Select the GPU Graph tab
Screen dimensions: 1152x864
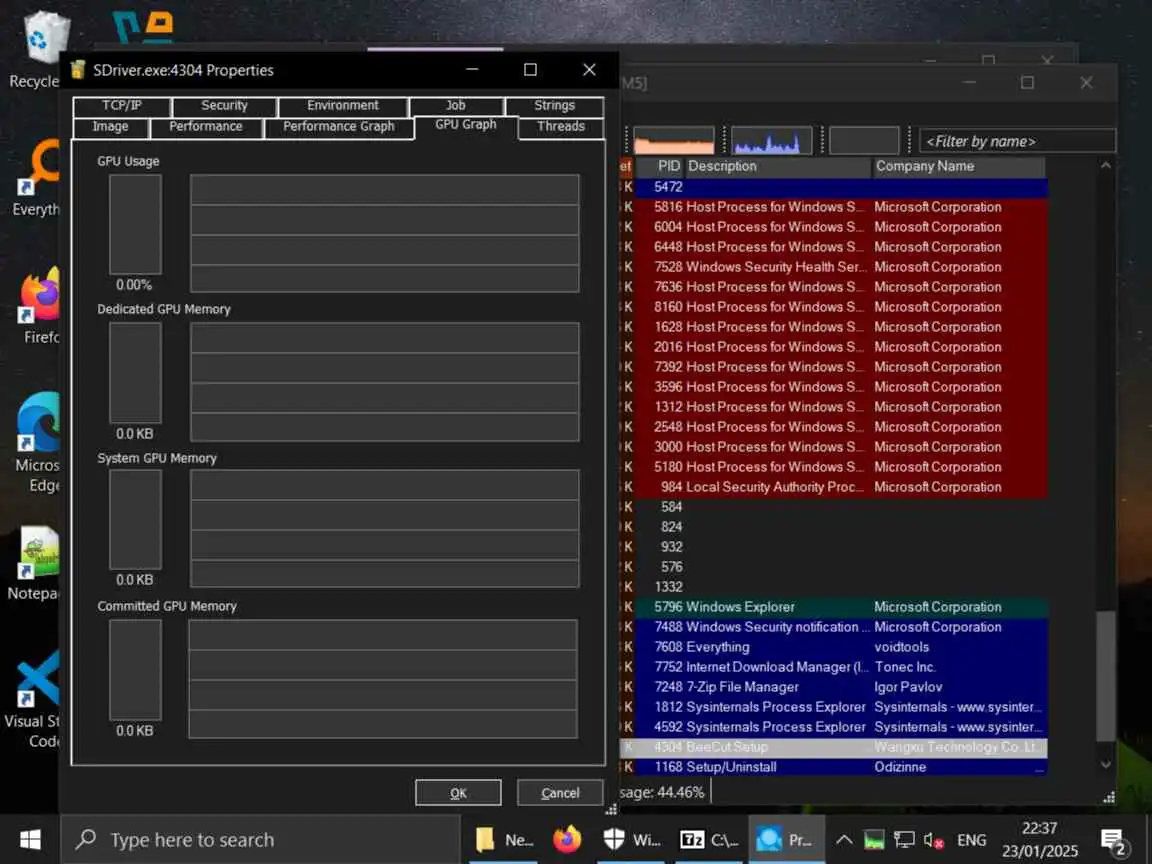point(466,126)
